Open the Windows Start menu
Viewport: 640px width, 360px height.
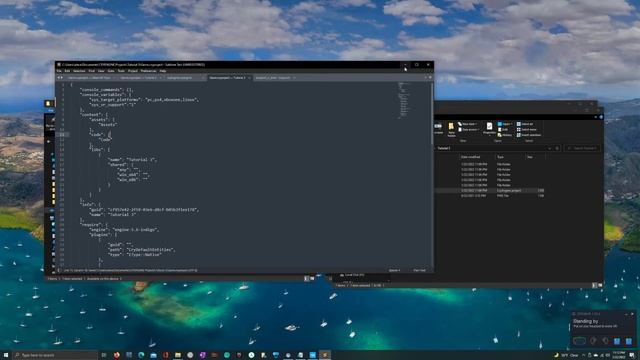point(6,355)
